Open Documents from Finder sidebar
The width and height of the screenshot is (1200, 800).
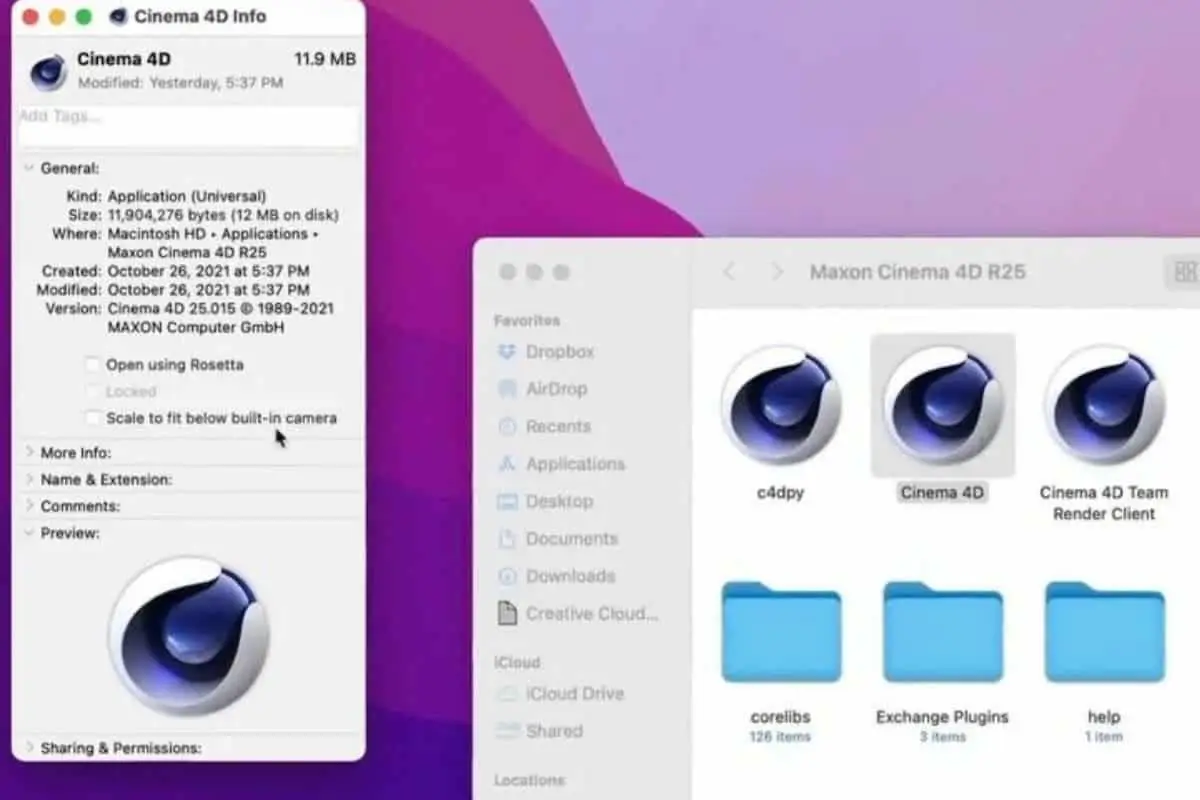(x=572, y=539)
